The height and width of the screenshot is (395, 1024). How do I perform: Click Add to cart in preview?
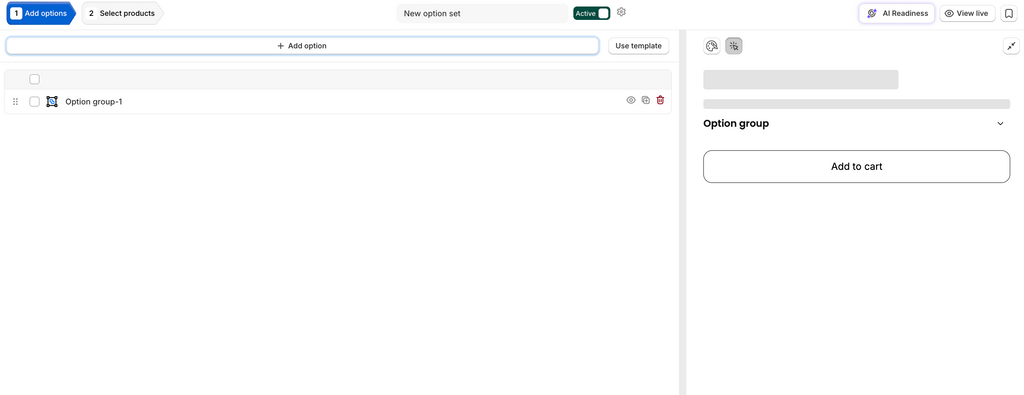(857, 166)
